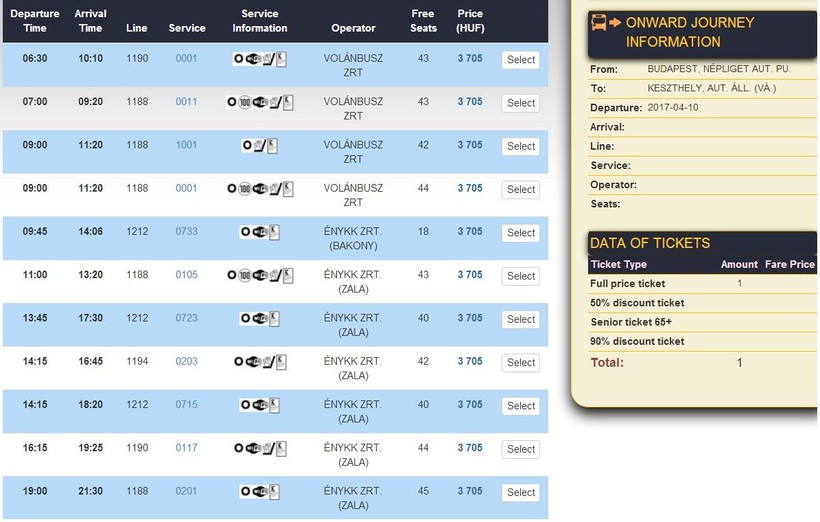Choose the 09:45 ÉNYKK Bakony bus
Viewport: 820px width, 522px height.
click(x=520, y=233)
